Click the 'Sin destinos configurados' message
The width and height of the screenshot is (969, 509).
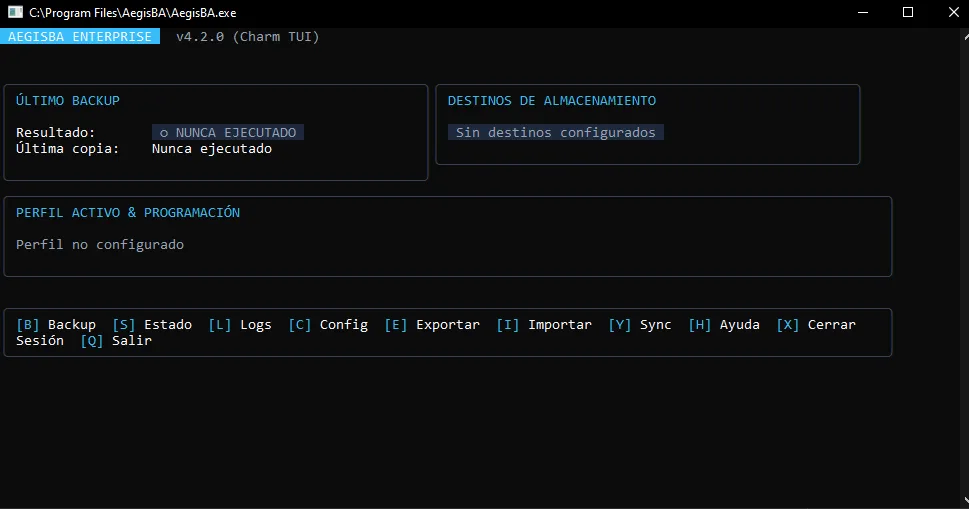556,132
